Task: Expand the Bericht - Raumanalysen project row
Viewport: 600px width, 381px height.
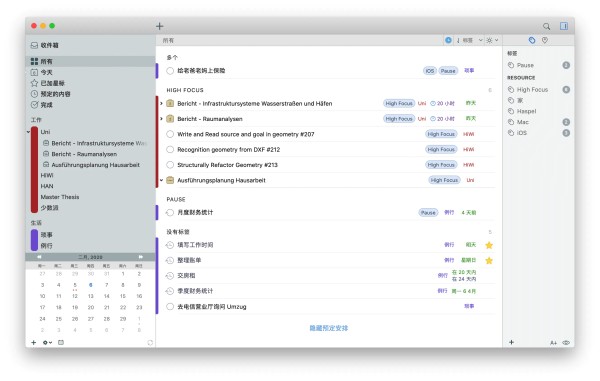Action: pyautogui.click(x=161, y=119)
